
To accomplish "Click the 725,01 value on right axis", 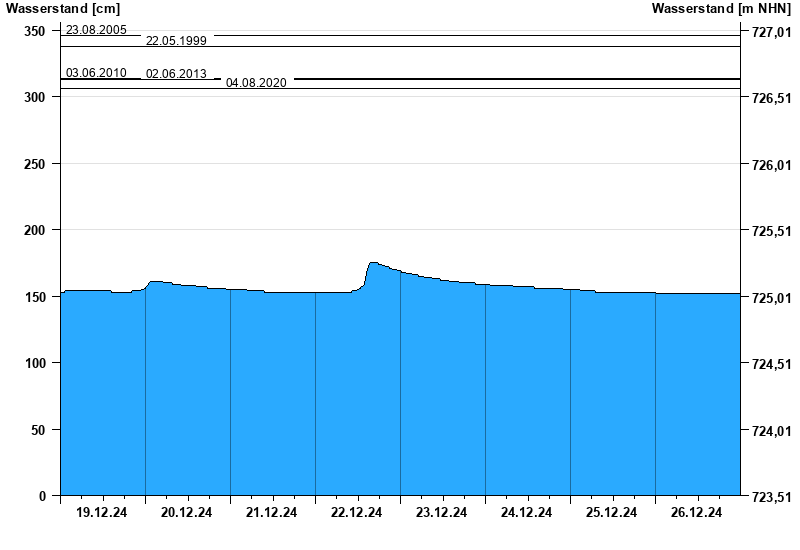I will [x=770, y=298].
